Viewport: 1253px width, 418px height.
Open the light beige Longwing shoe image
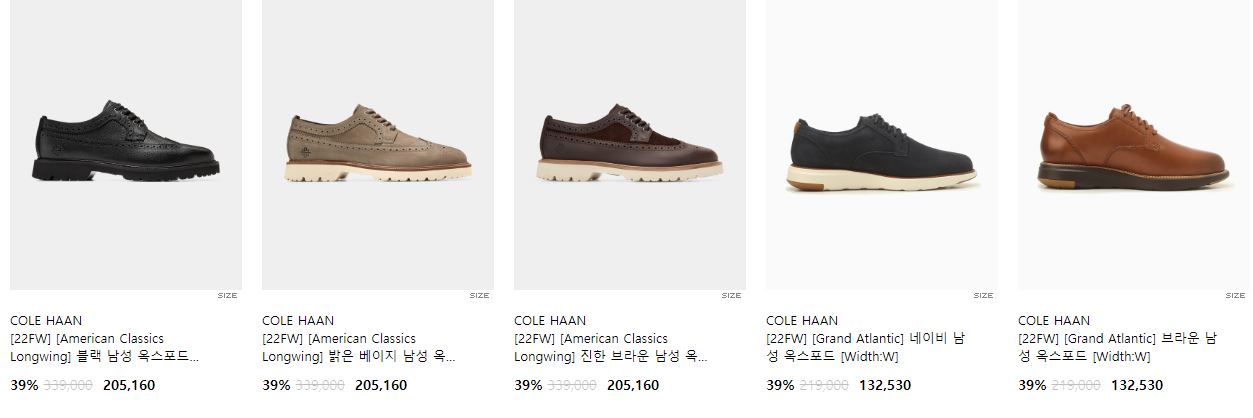(378, 145)
